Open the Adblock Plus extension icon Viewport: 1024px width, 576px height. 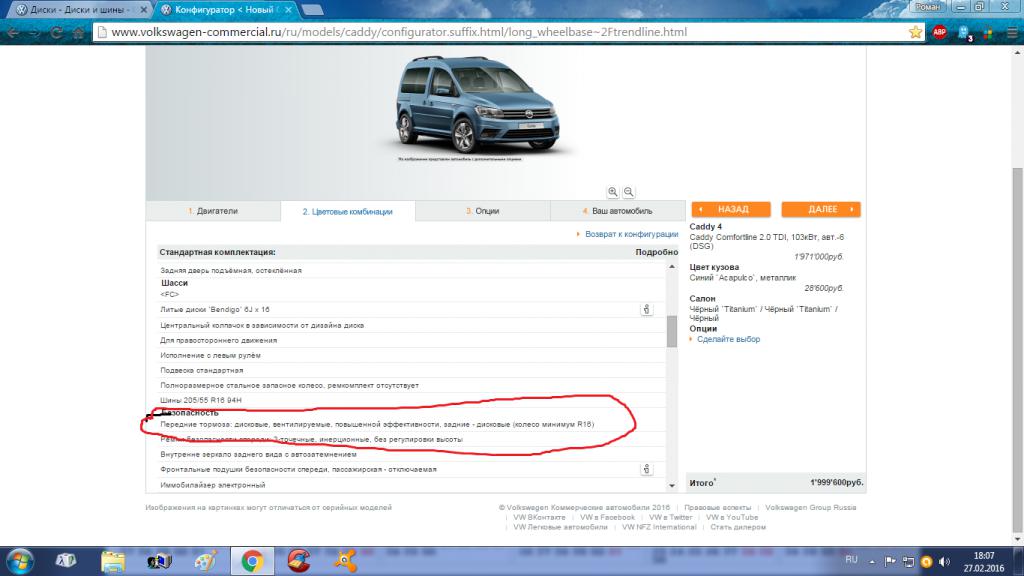(x=940, y=32)
